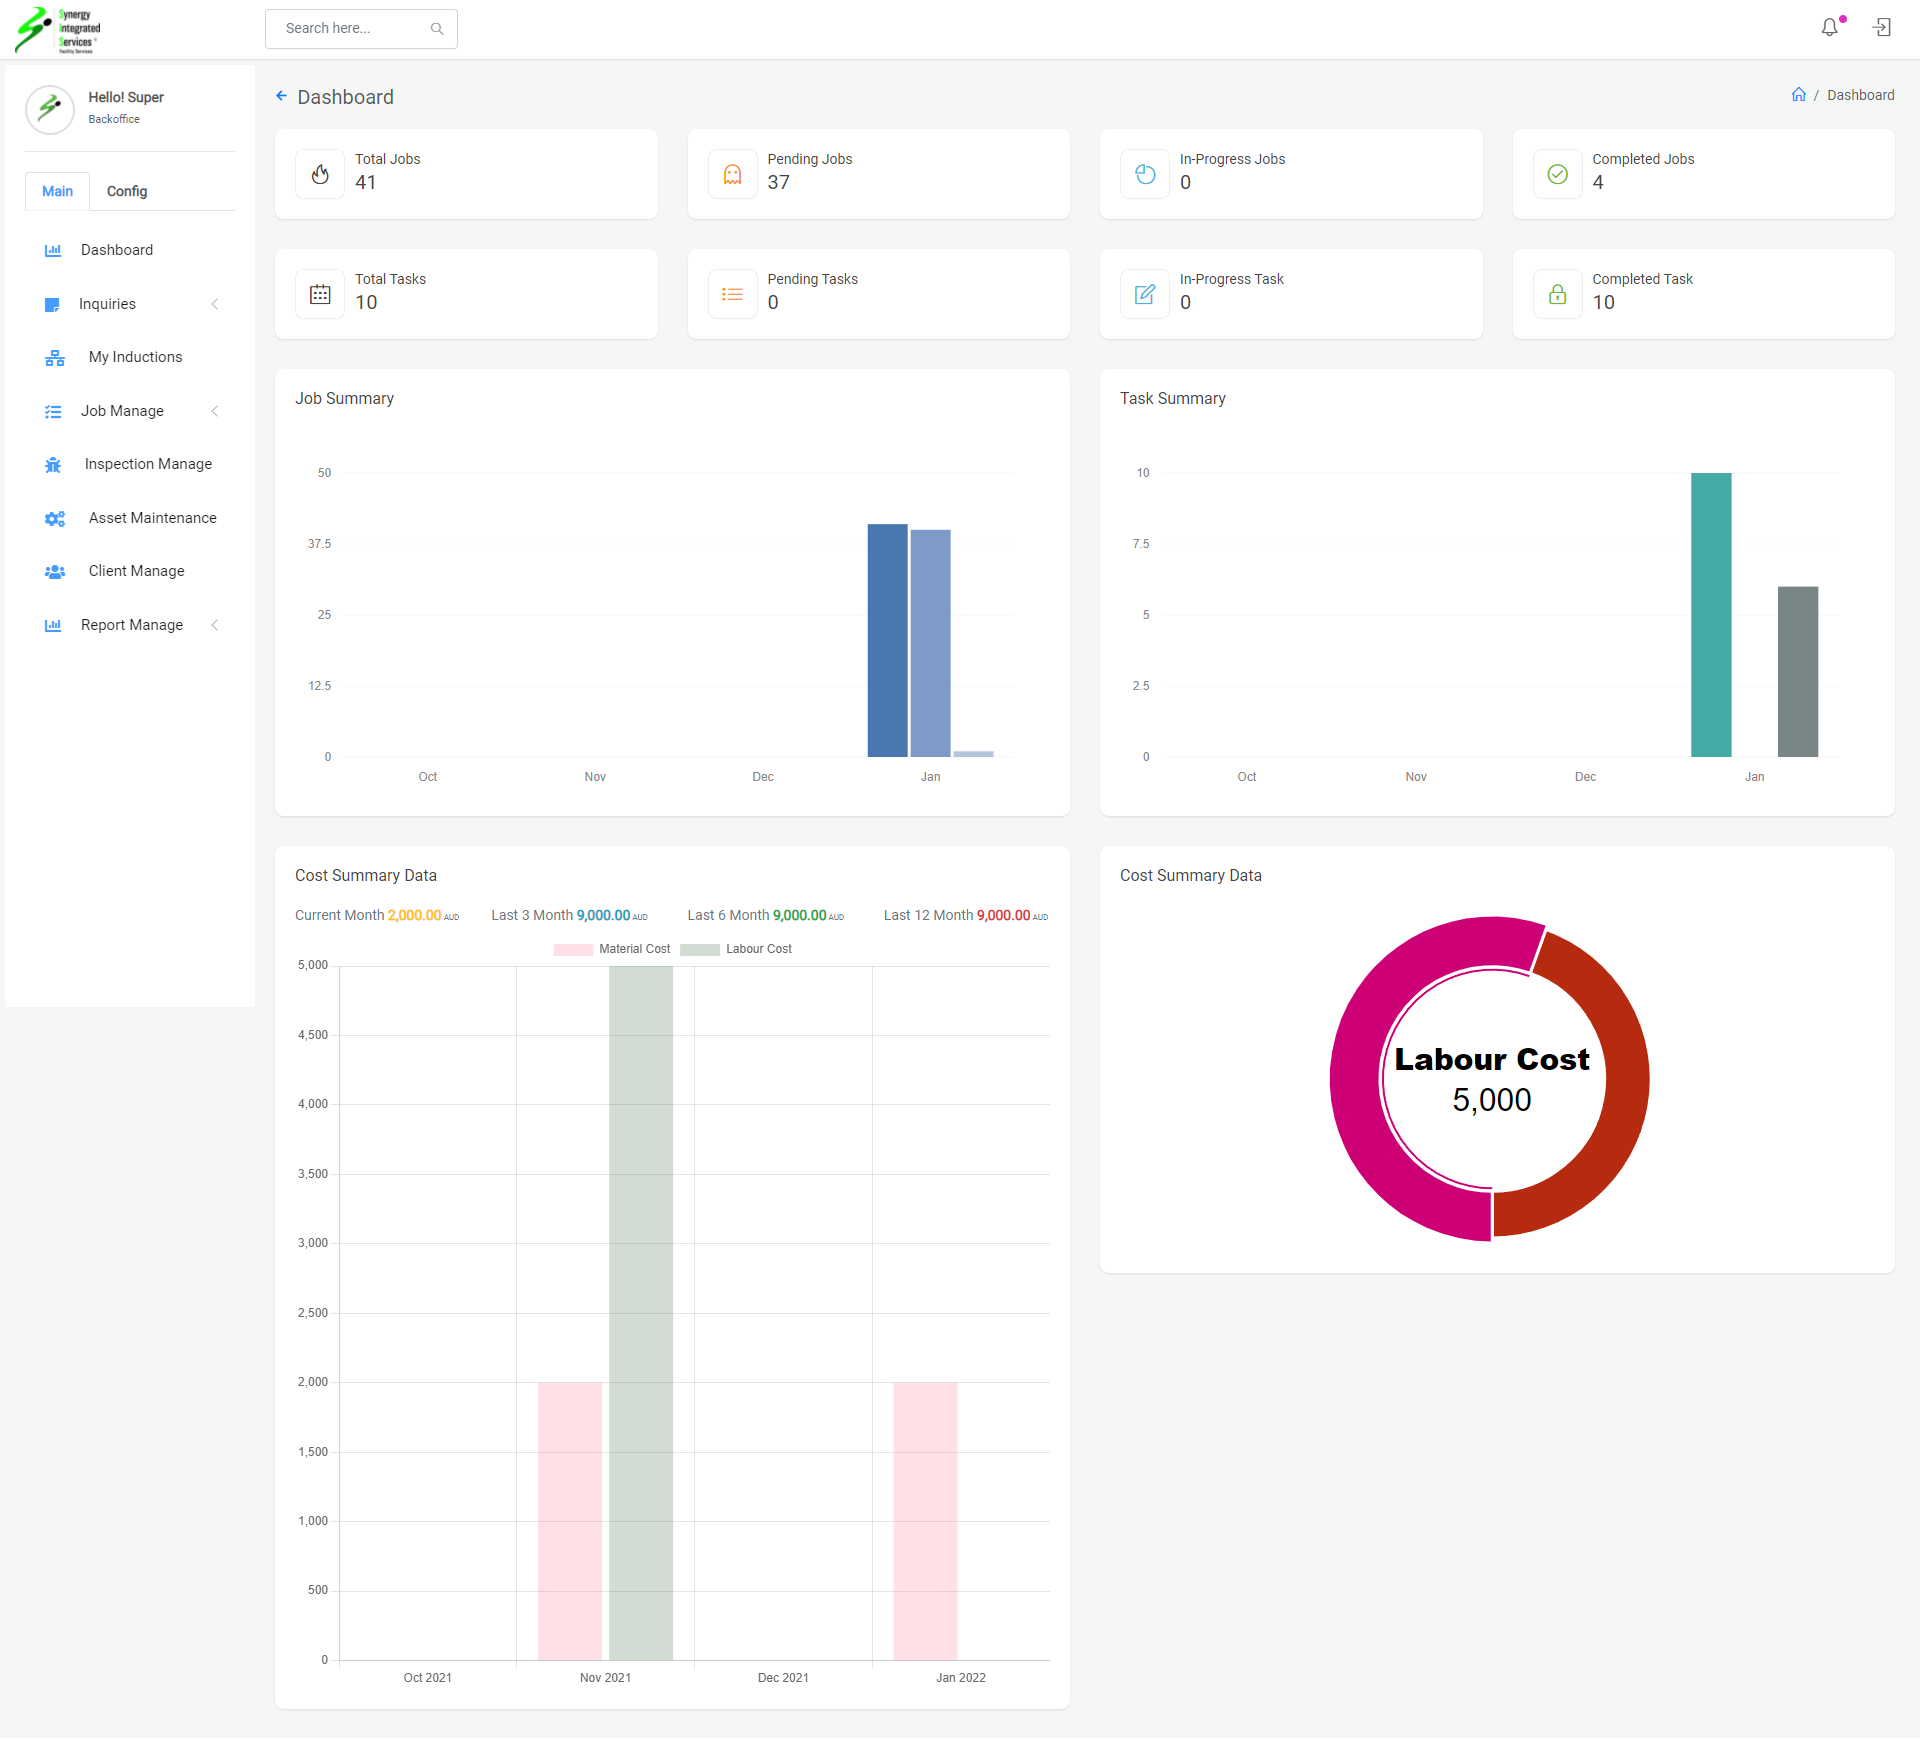Click the Completed Jobs checkmark icon
This screenshot has width=1920, height=1739.
pyautogui.click(x=1557, y=174)
